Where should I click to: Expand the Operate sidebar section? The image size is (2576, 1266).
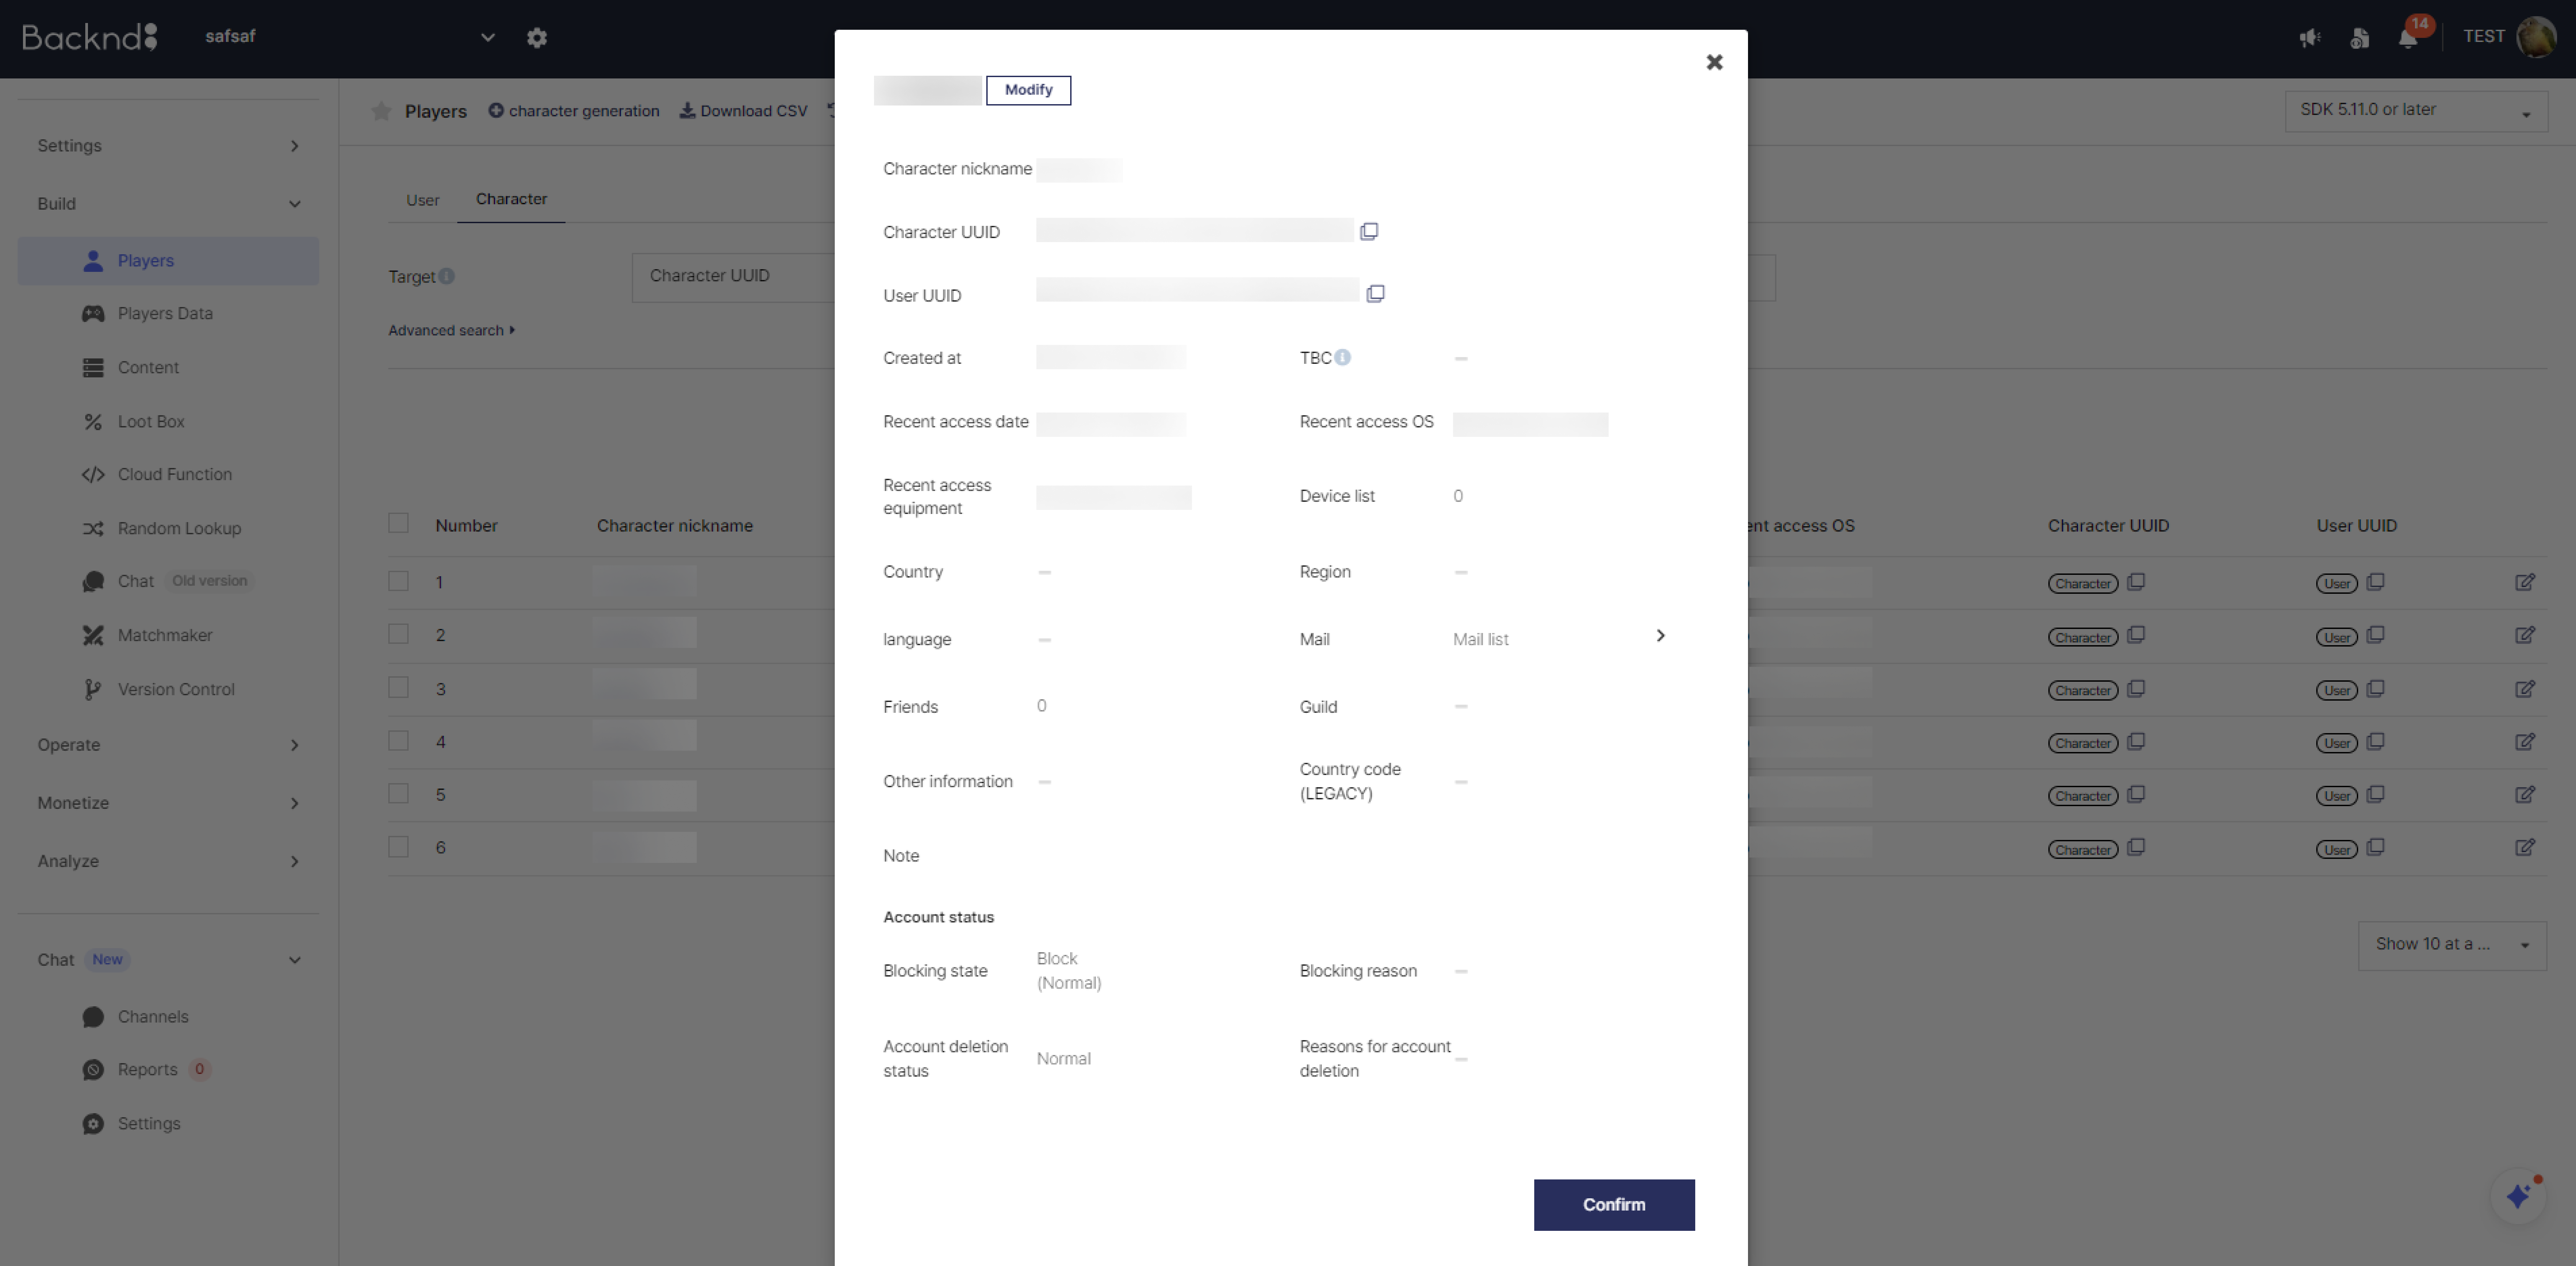point(168,745)
